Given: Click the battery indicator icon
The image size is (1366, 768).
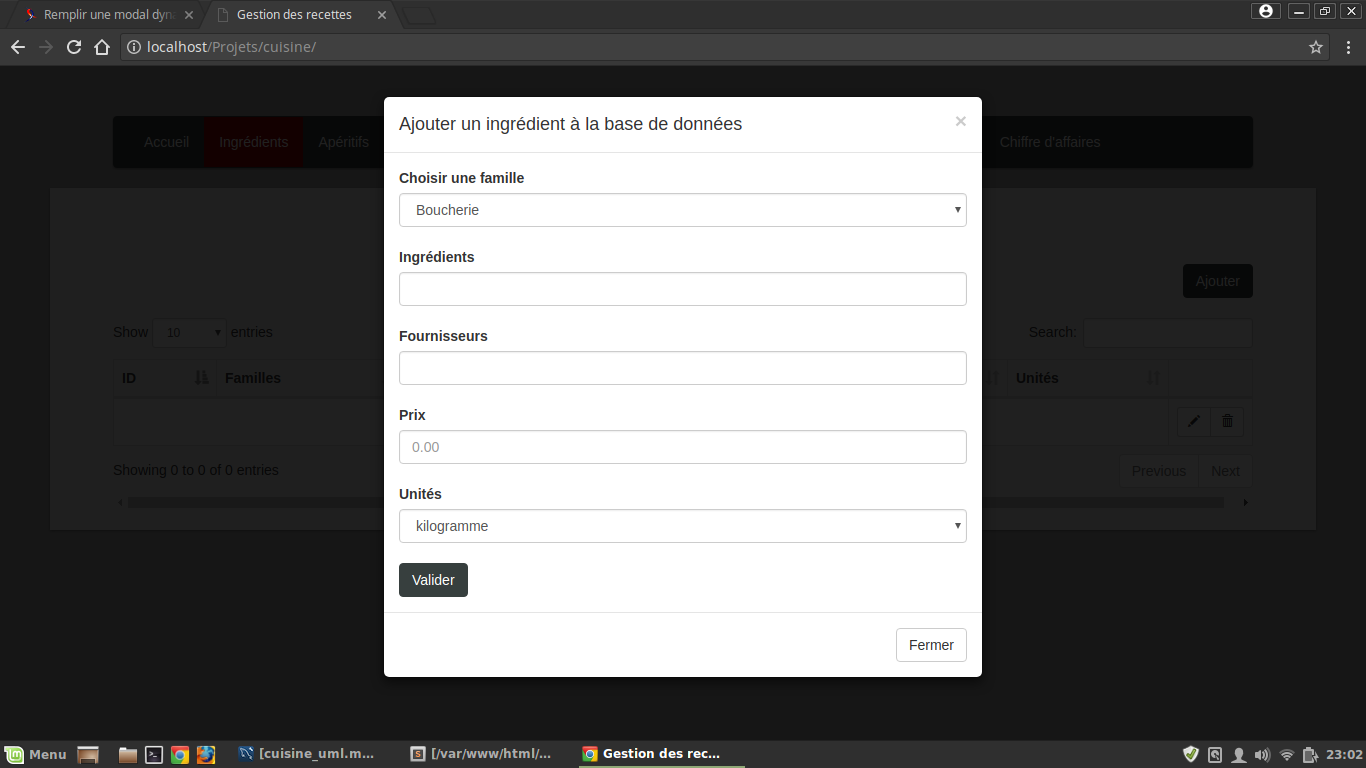Looking at the screenshot, I should pyautogui.click(x=1310, y=755).
